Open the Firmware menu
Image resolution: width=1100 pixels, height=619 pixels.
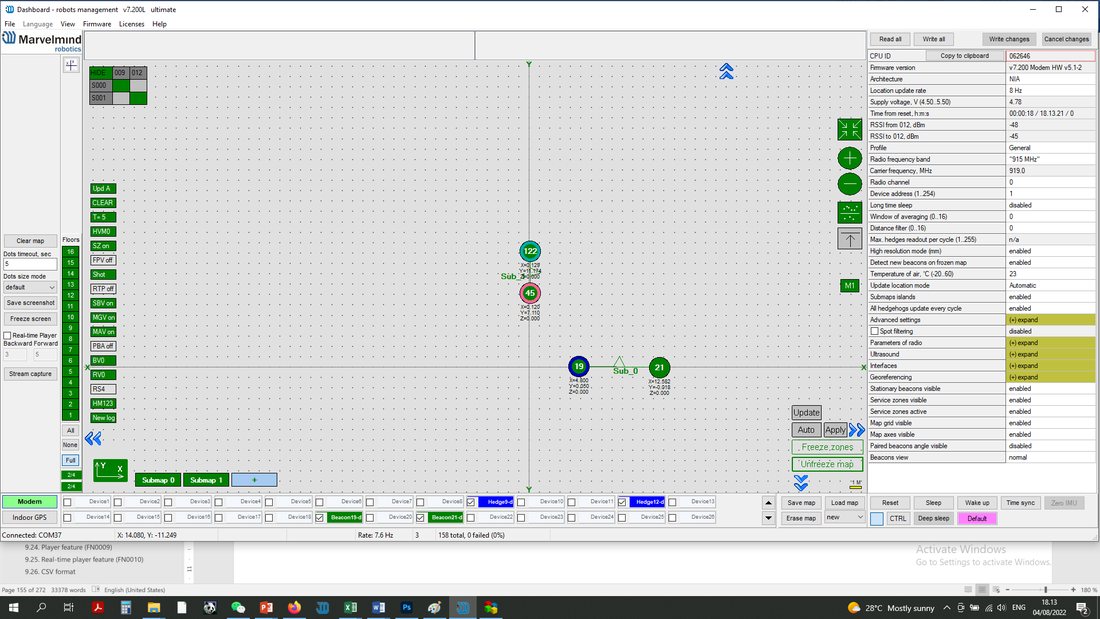coord(97,24)
